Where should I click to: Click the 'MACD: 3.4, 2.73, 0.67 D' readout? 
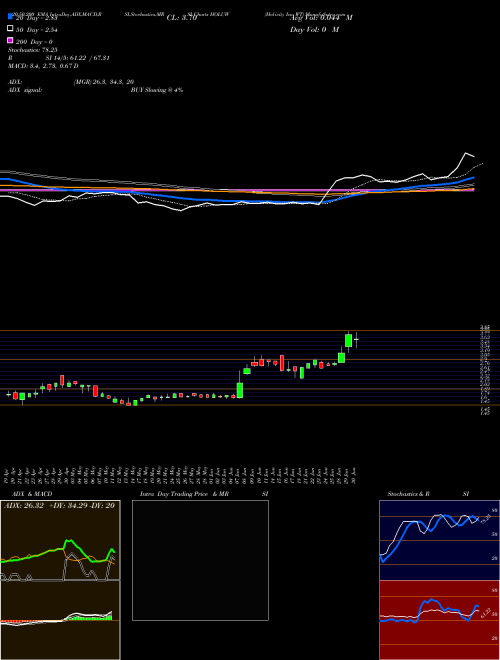[43, 66]
